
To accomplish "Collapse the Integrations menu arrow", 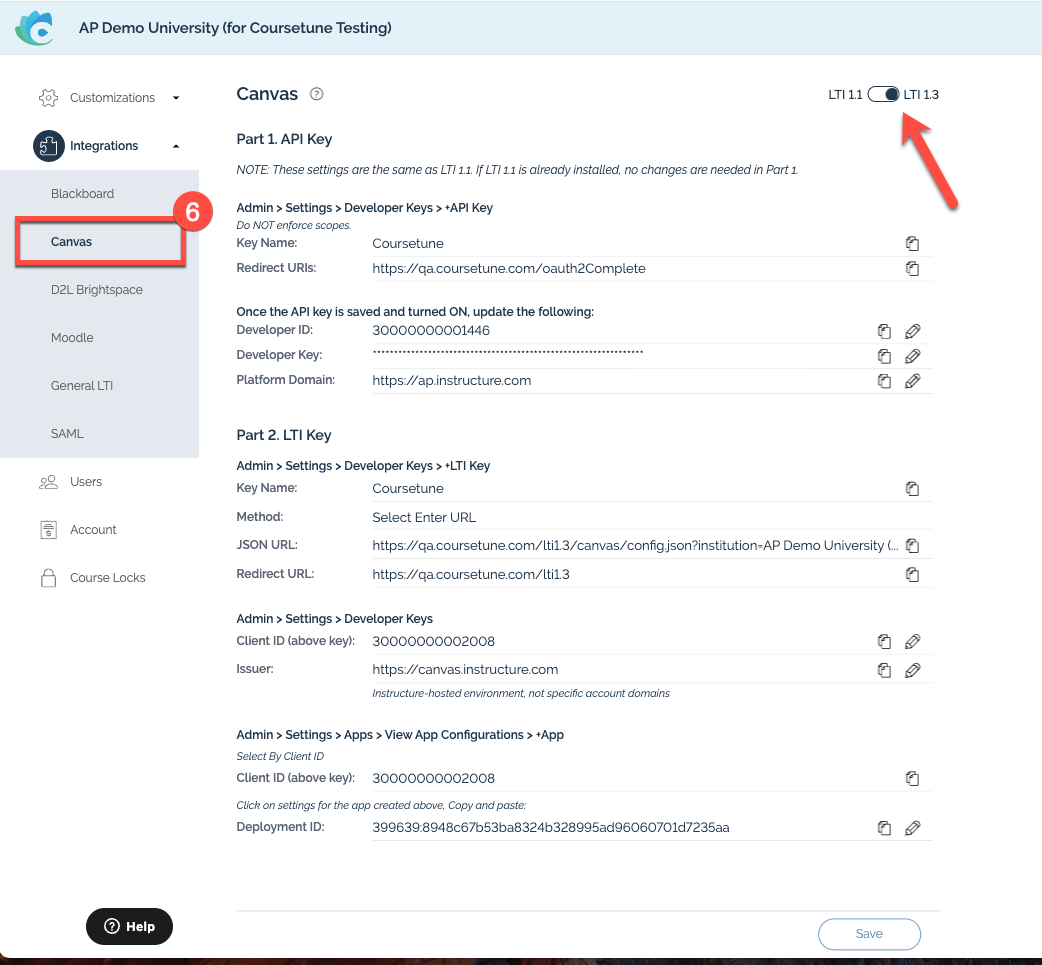I will [176, 146].
